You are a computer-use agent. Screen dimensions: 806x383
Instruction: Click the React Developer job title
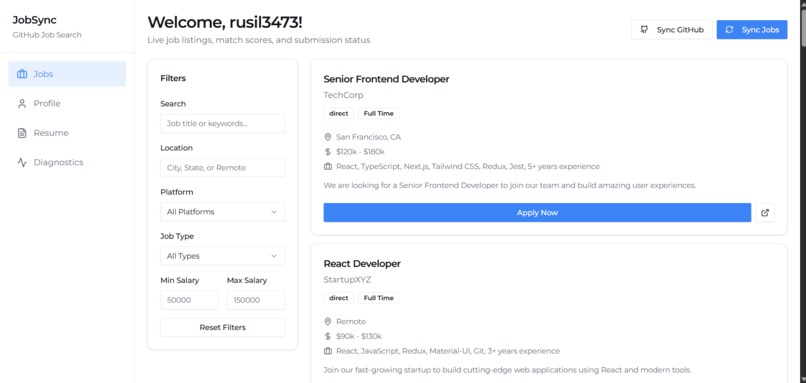pyautogui.click(x=362, y=264)
